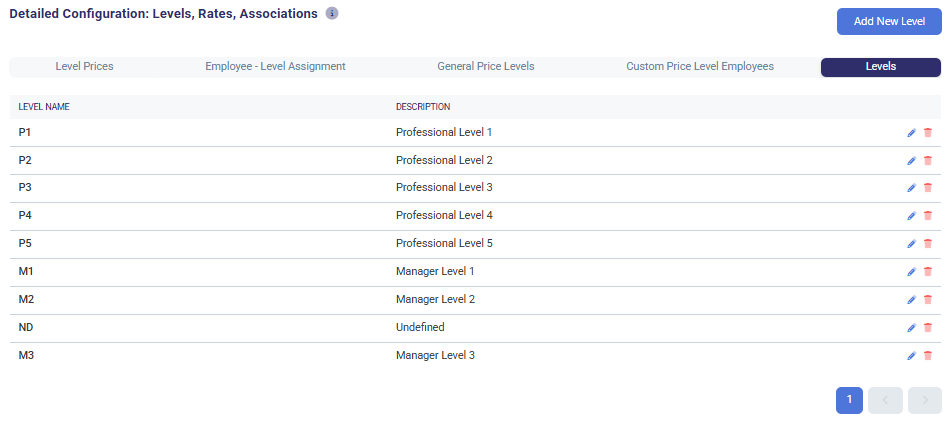Edit the P3 level entry
Viewport: 951px width, 423px height.
[911, 188]
